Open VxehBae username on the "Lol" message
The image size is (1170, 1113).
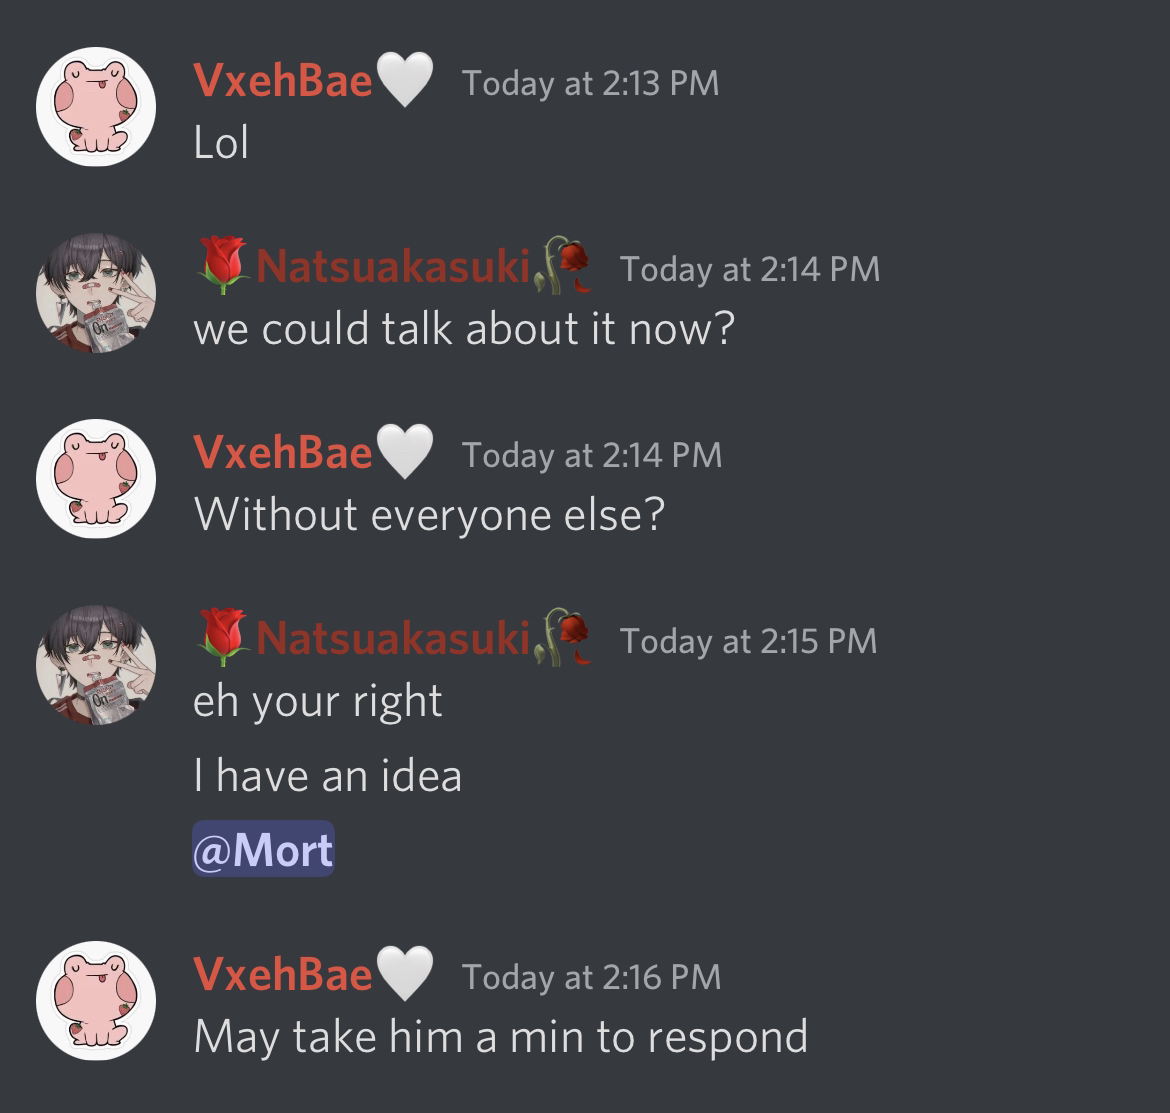click(283, 80)
